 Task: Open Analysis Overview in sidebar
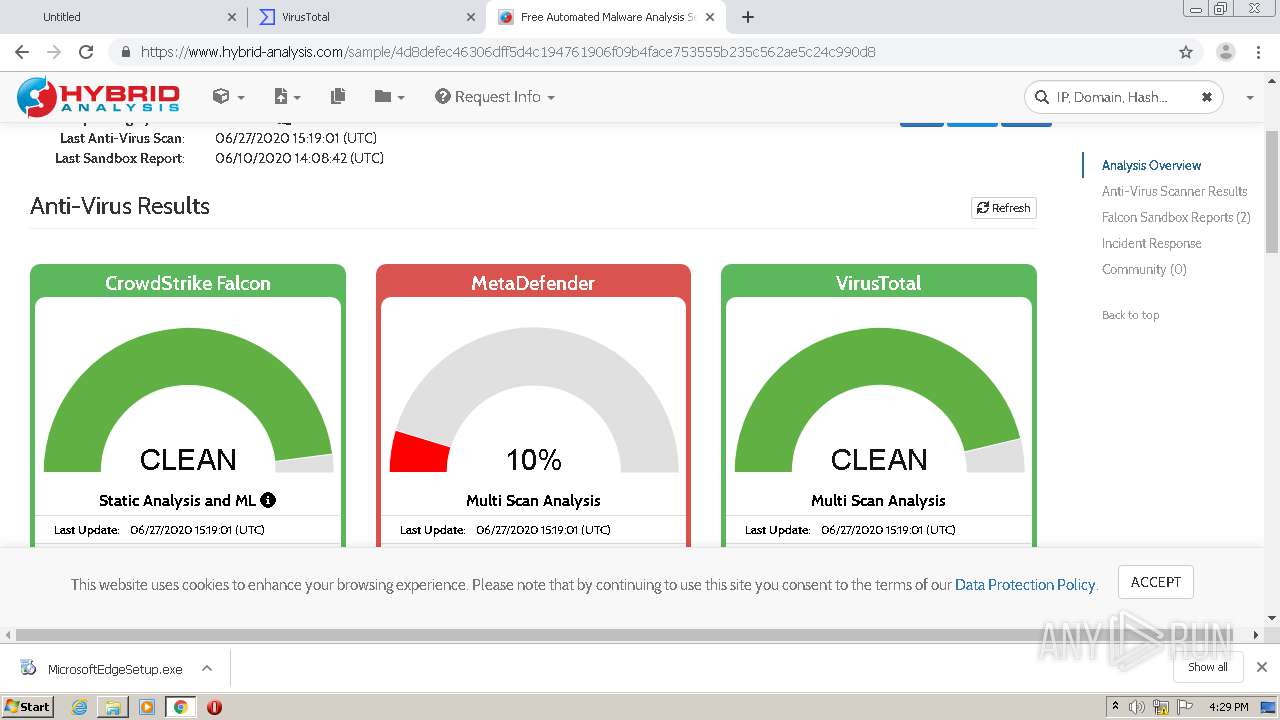tap(1151, 165)
